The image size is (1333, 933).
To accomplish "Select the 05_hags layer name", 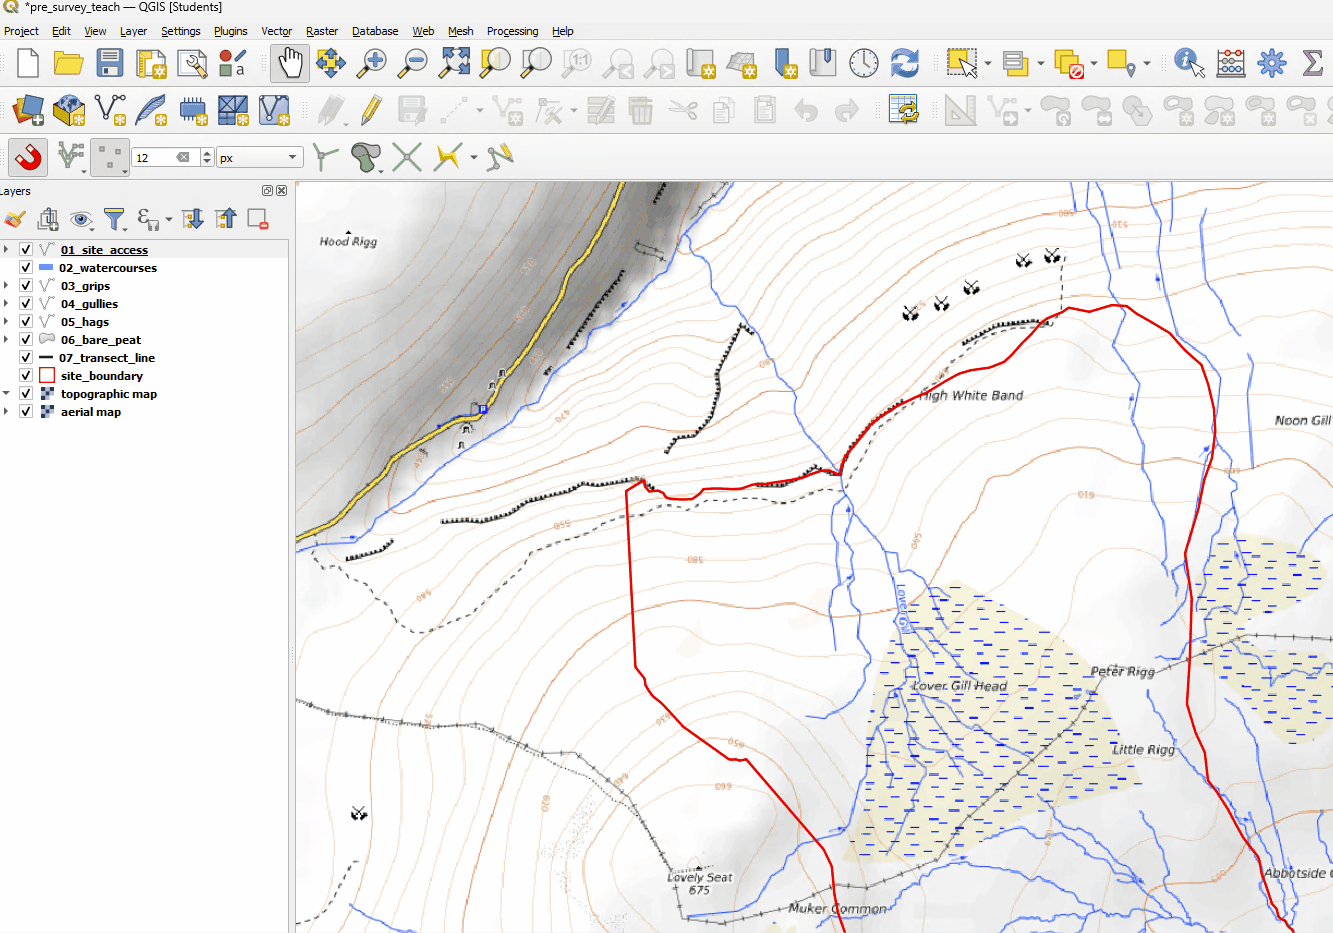I will point(85,322).
